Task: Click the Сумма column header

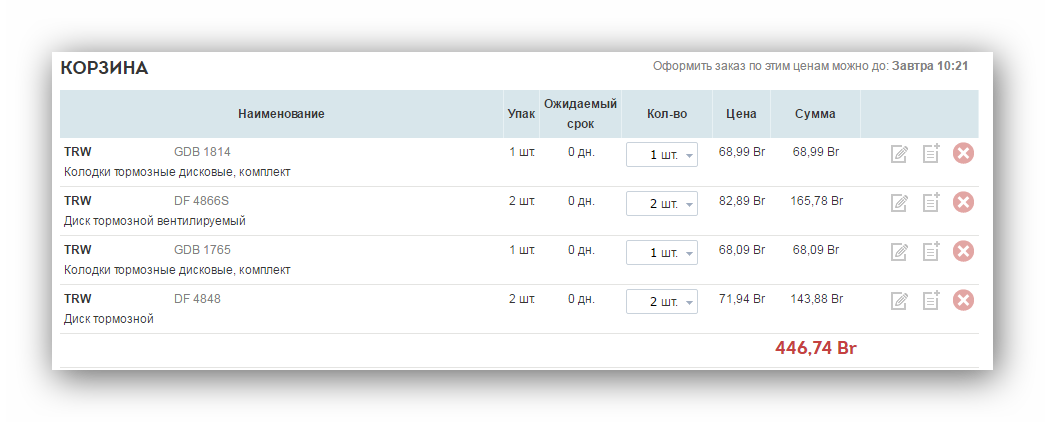Action: (815, 114)
